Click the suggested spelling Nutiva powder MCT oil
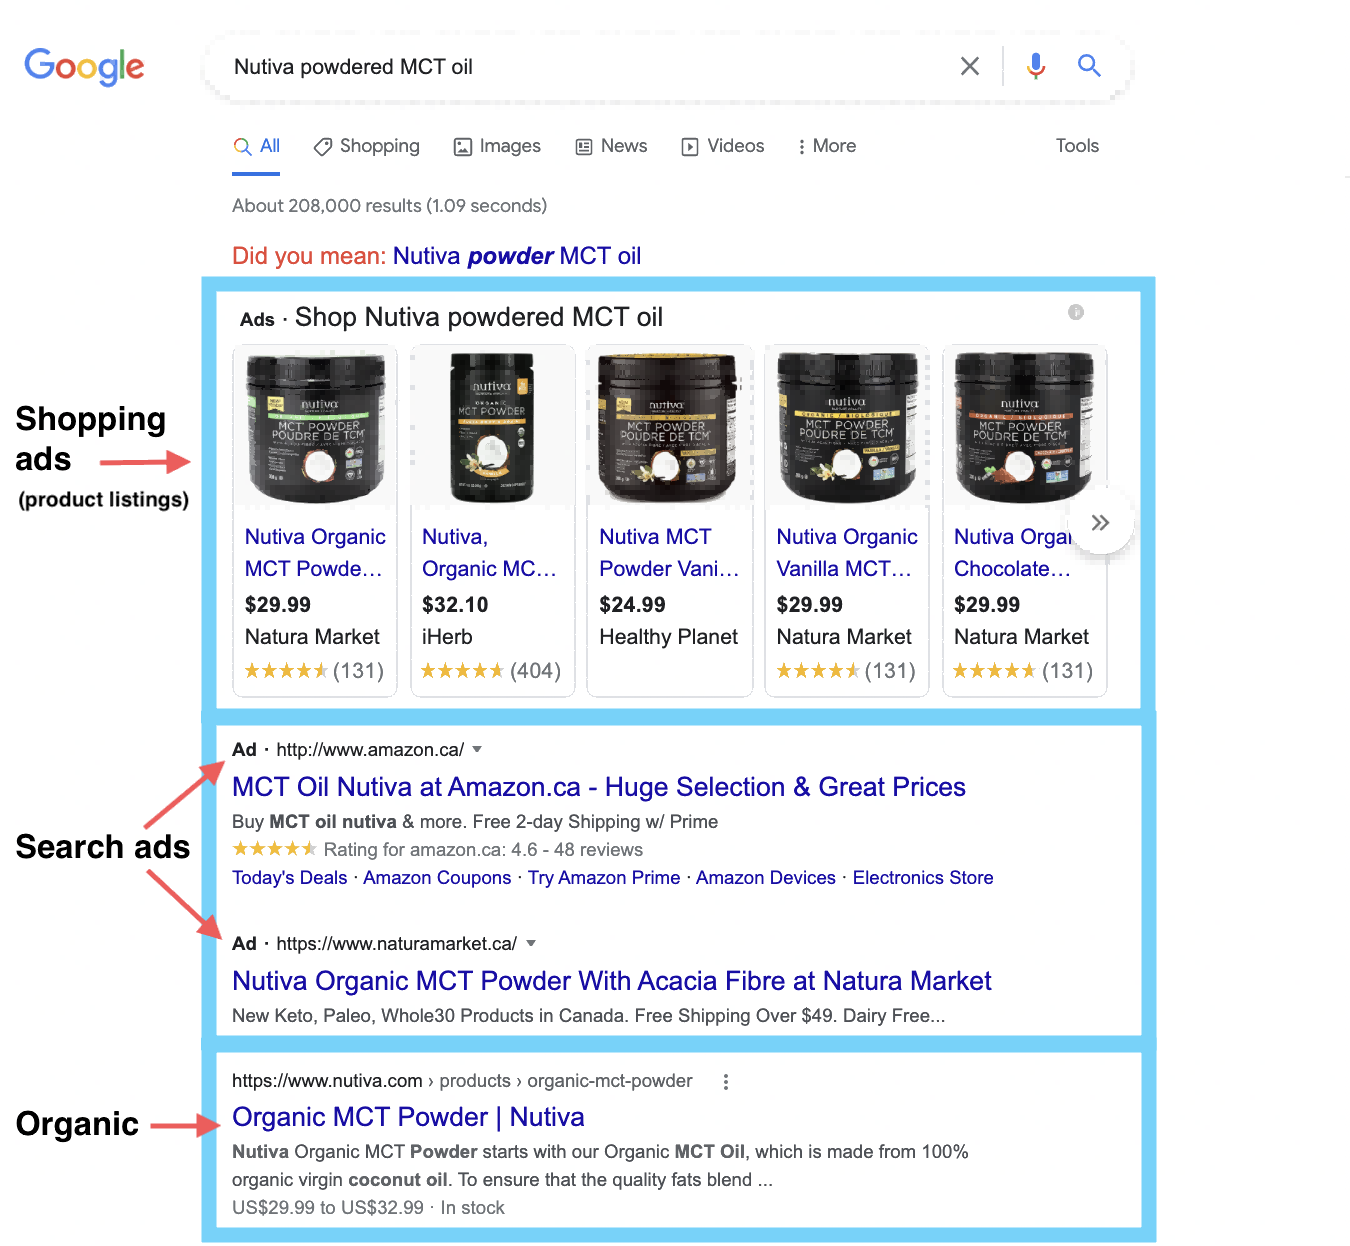The height and width of the screenshot is (1246, 1350). coord(517,256)
